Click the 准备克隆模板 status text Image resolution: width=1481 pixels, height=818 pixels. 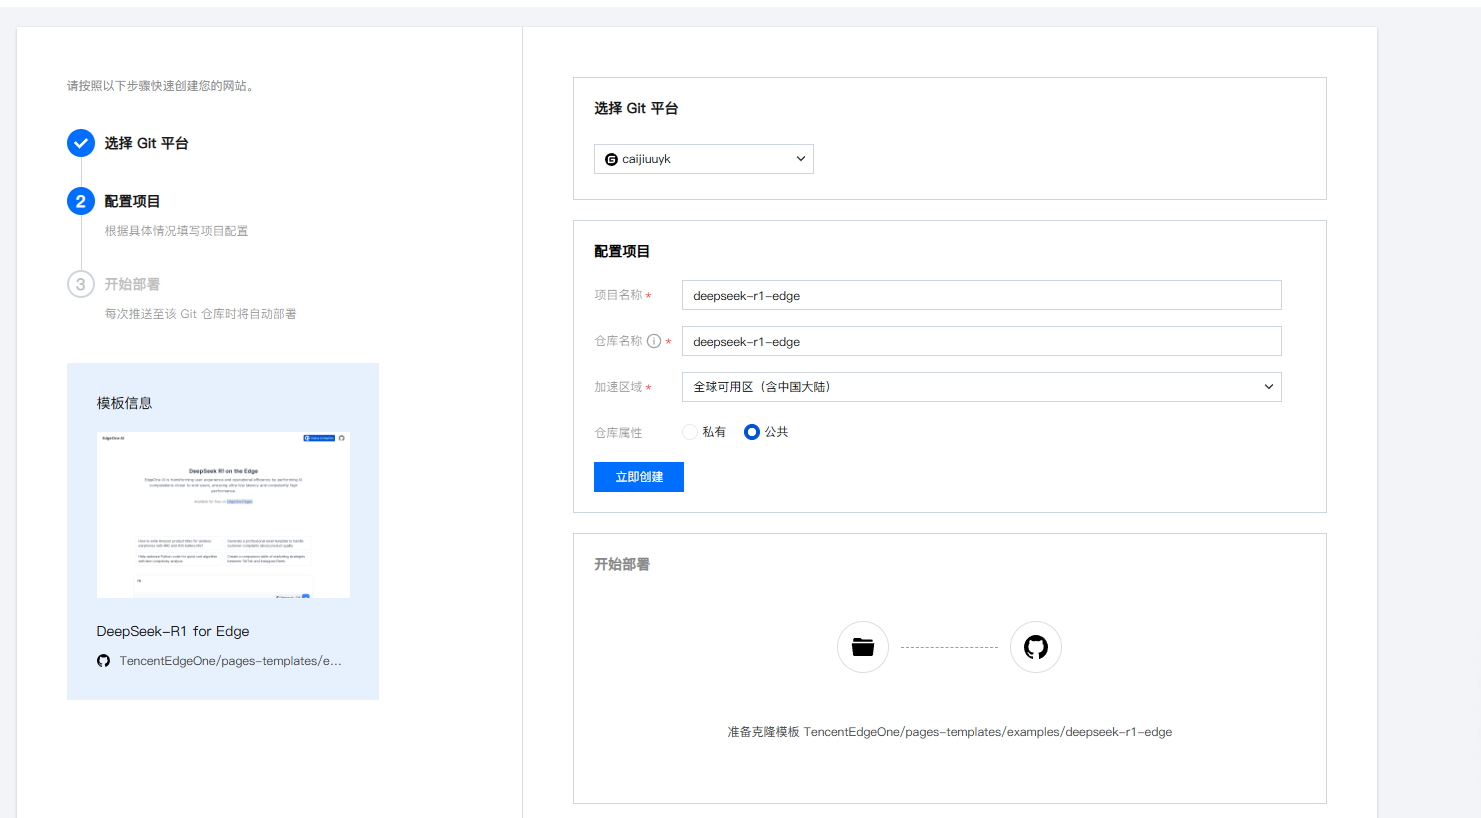coord(949,732)
